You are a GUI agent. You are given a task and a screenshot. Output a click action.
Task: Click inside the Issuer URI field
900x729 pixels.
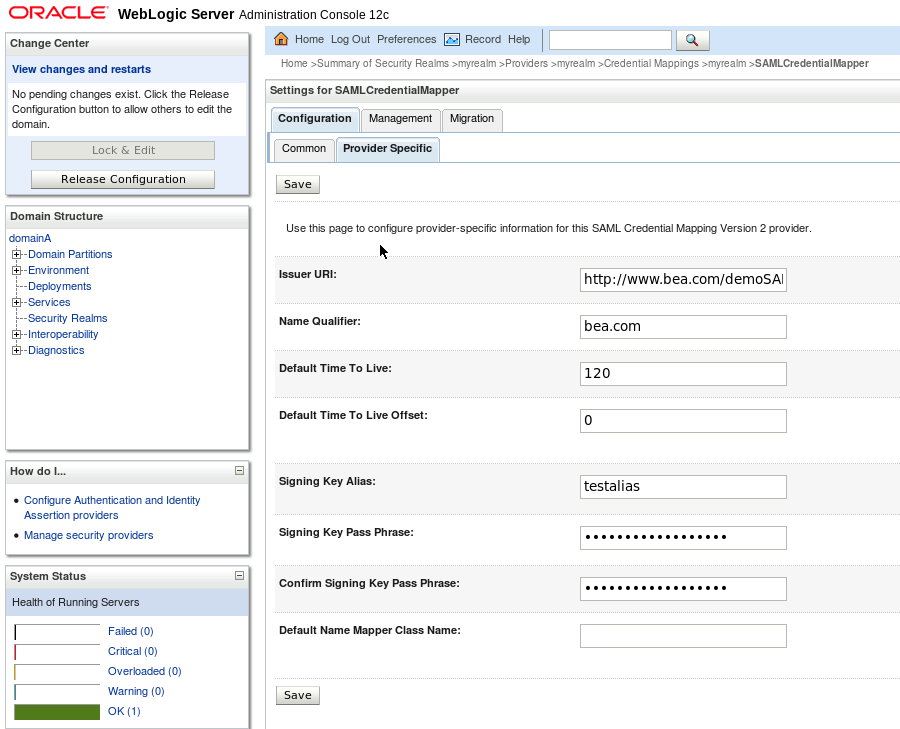tap(683, 279)
